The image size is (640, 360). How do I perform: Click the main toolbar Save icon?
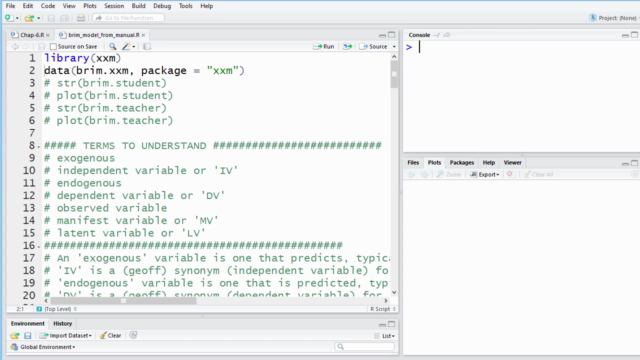click(x=51, y=18)
